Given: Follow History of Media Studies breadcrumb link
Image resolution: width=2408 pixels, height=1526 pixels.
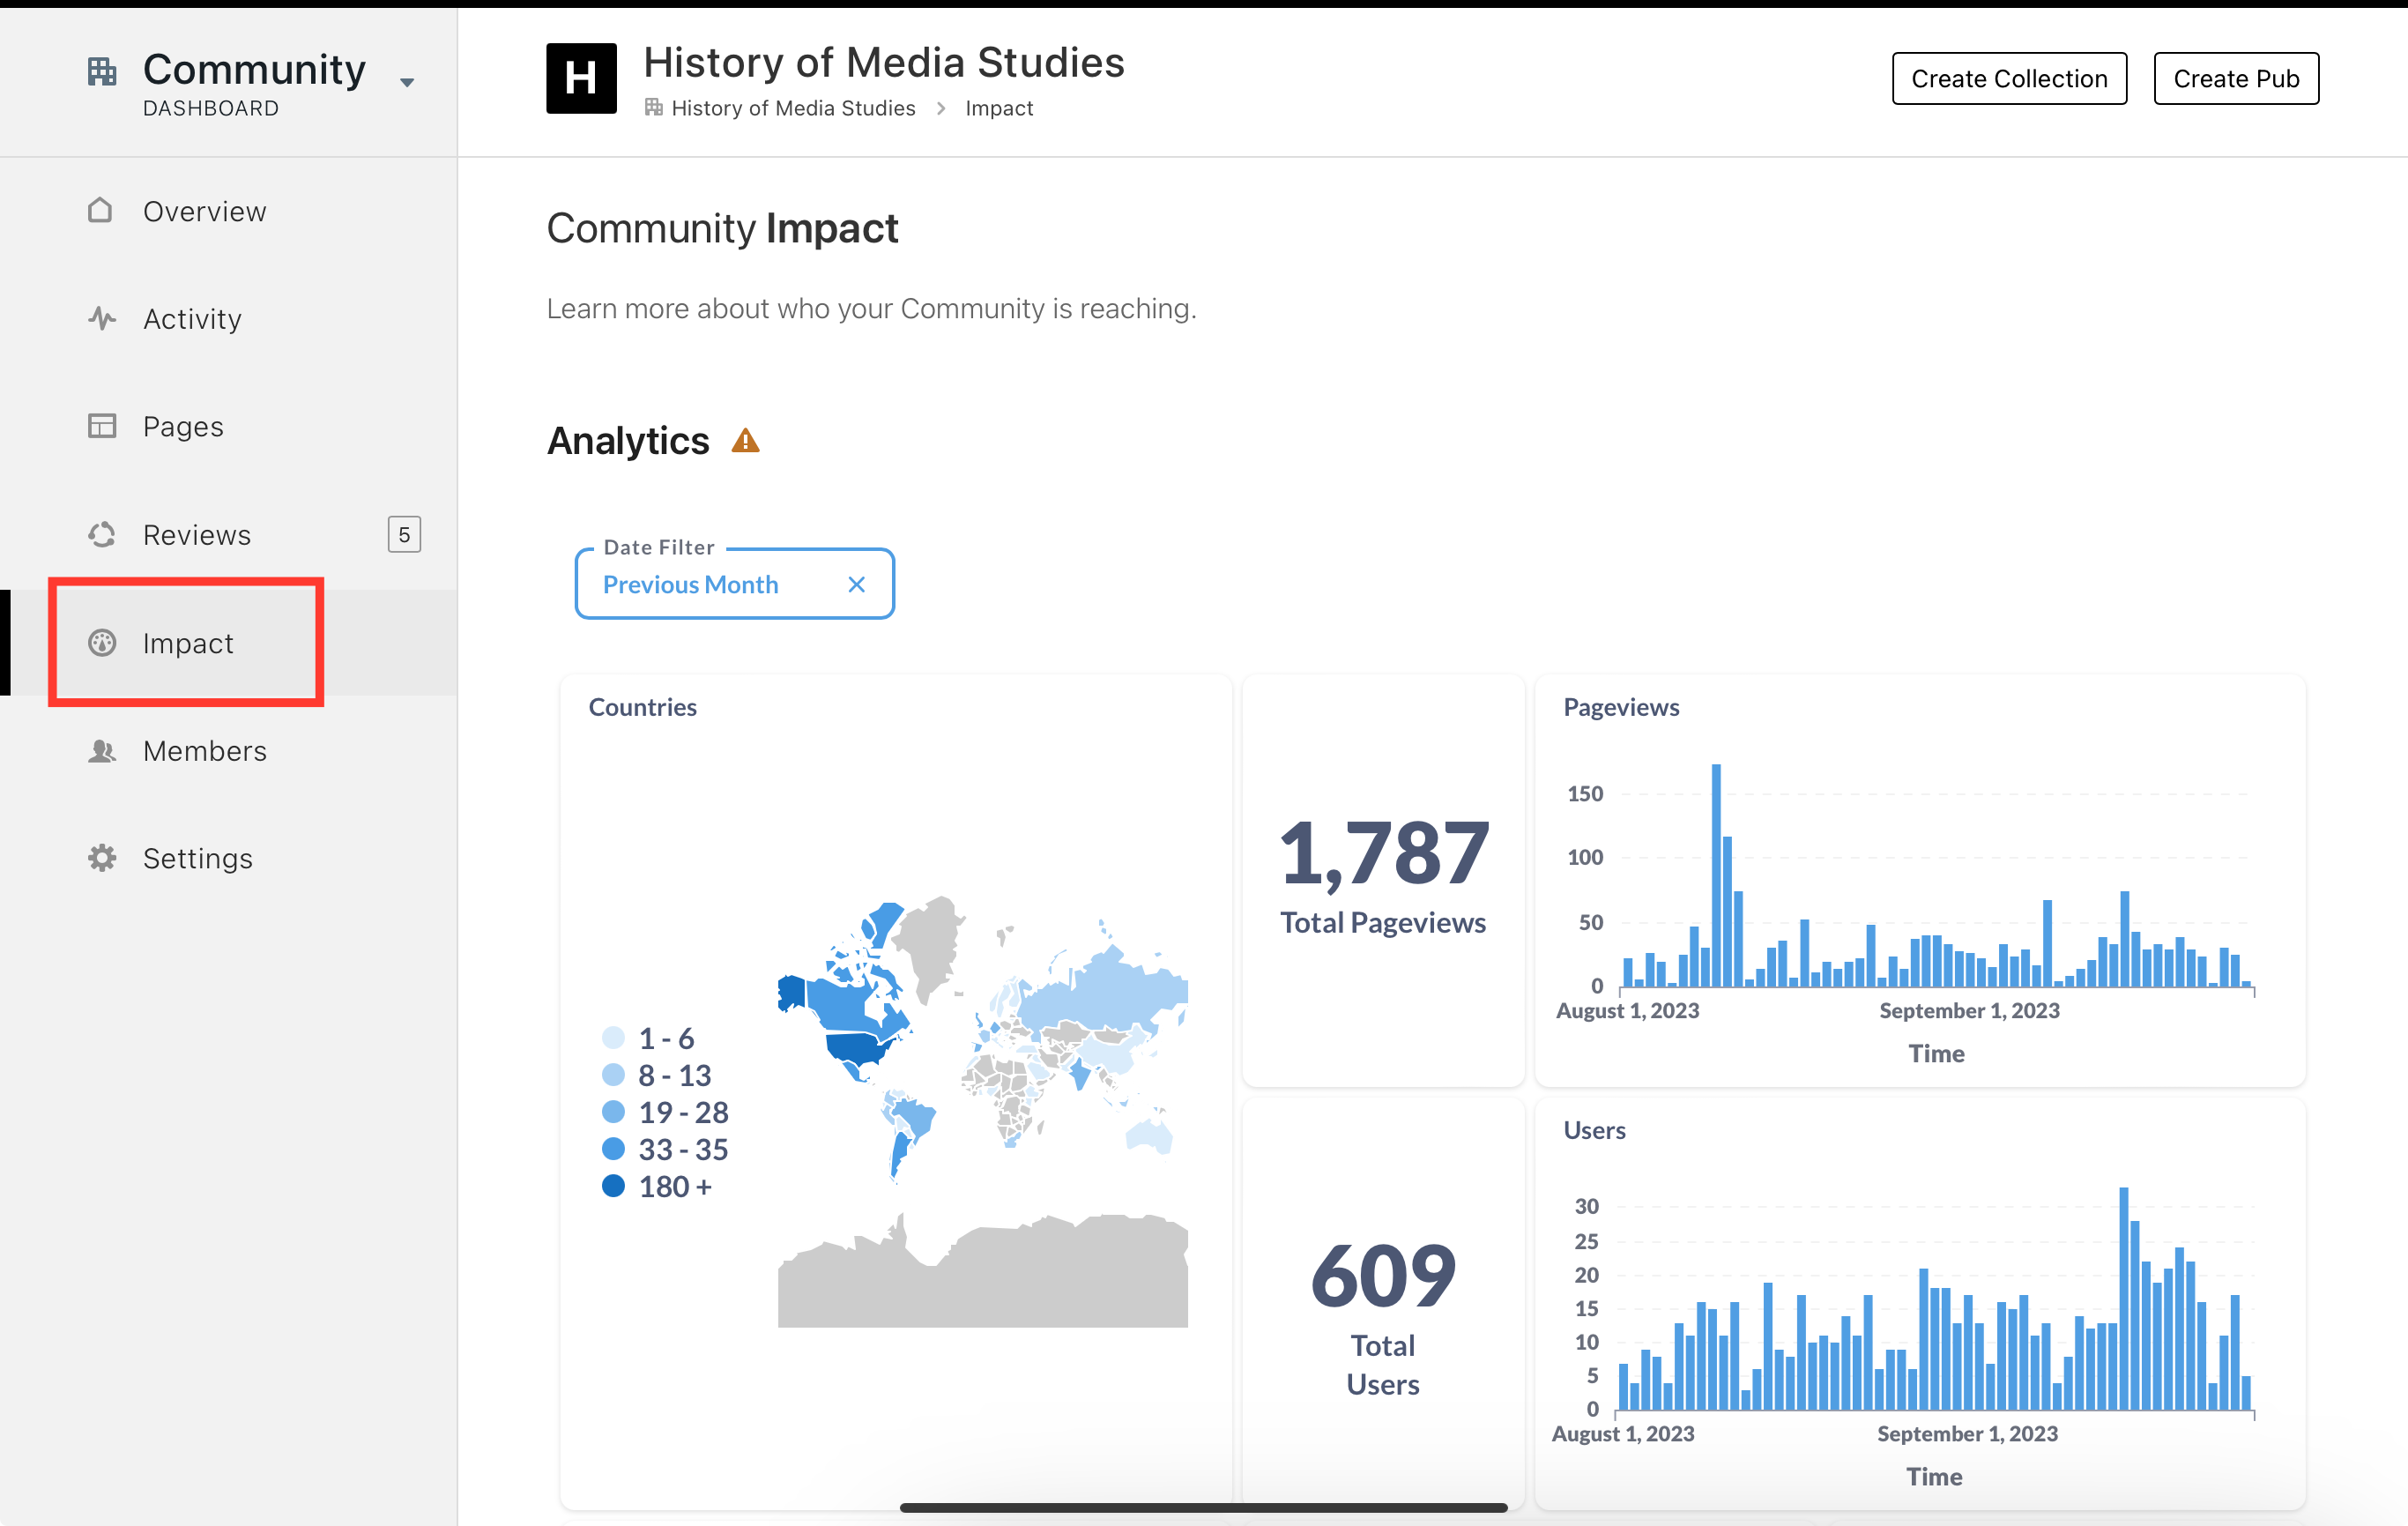Looking at the screenshot, I should tap(792, 108).
